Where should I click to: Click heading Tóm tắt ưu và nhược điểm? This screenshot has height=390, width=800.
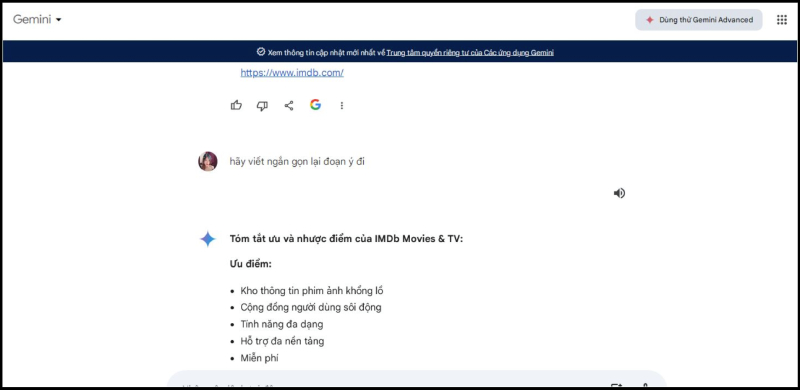click(x=346, y=239)
